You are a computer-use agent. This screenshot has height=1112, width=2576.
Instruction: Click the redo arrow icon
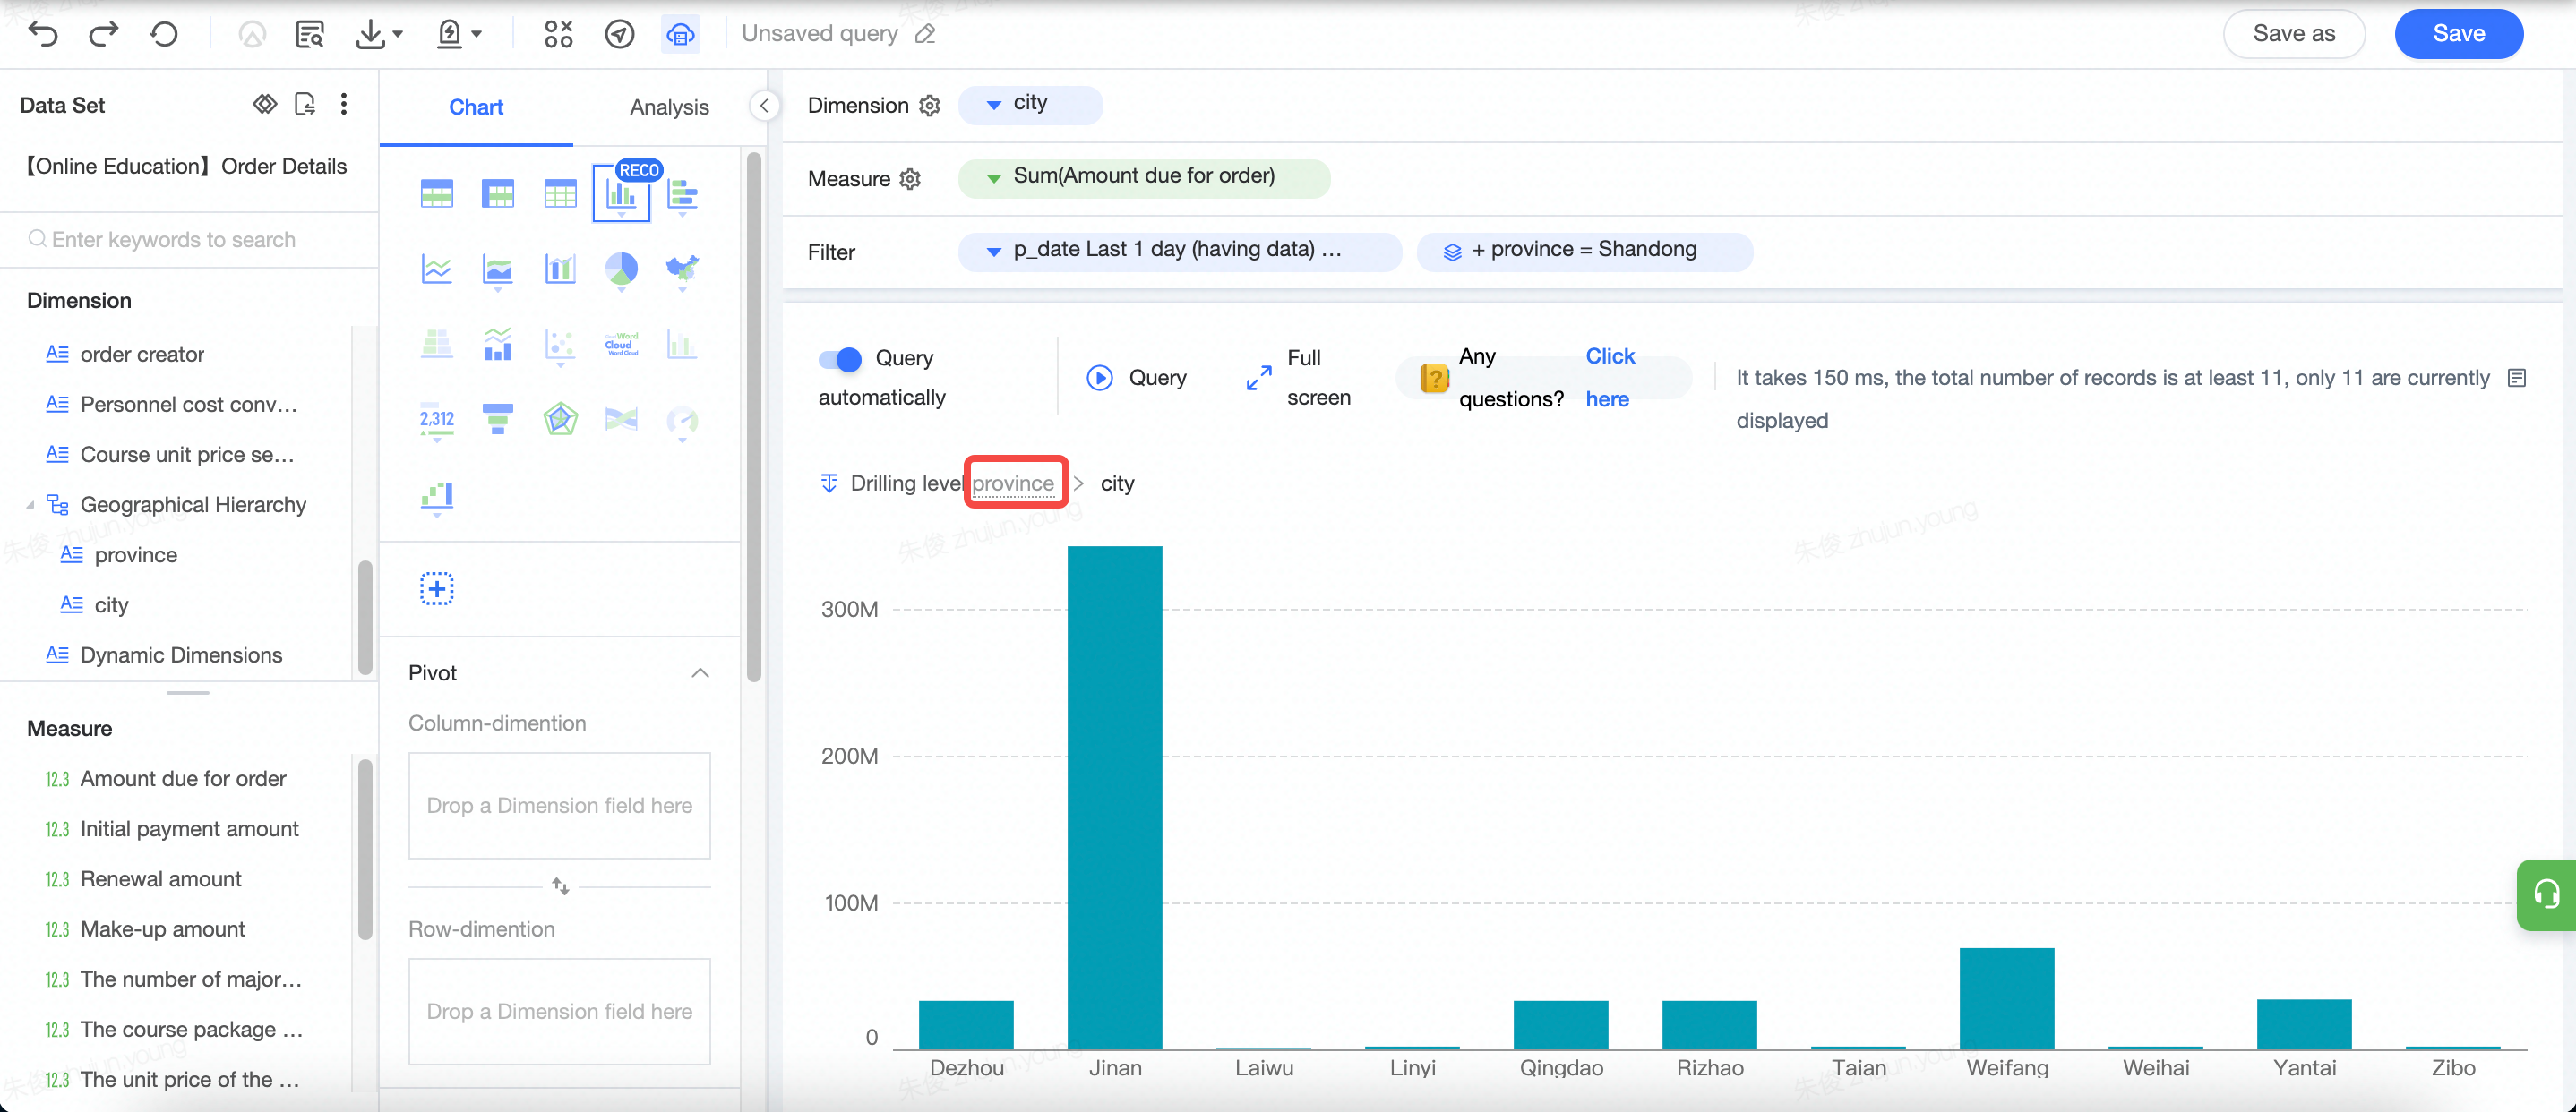[x=103, y=34]
